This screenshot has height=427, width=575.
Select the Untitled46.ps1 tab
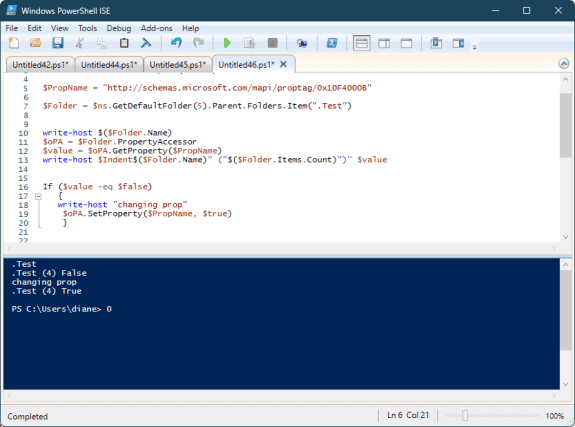(246, 65)
